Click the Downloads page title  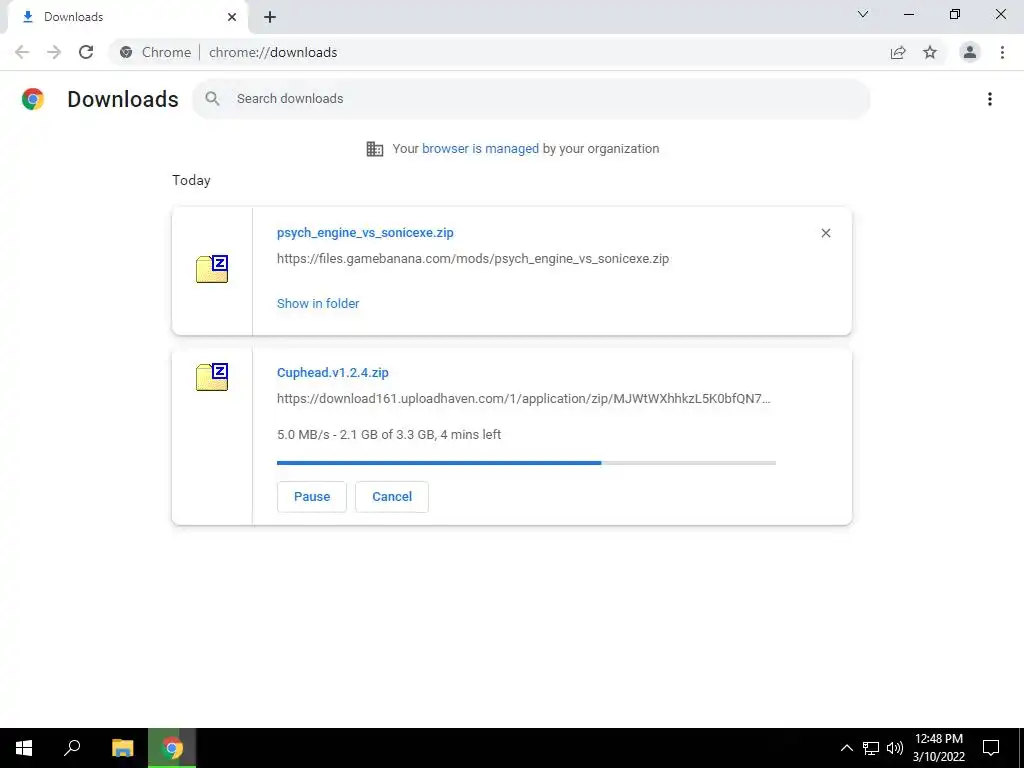point(123,99)
